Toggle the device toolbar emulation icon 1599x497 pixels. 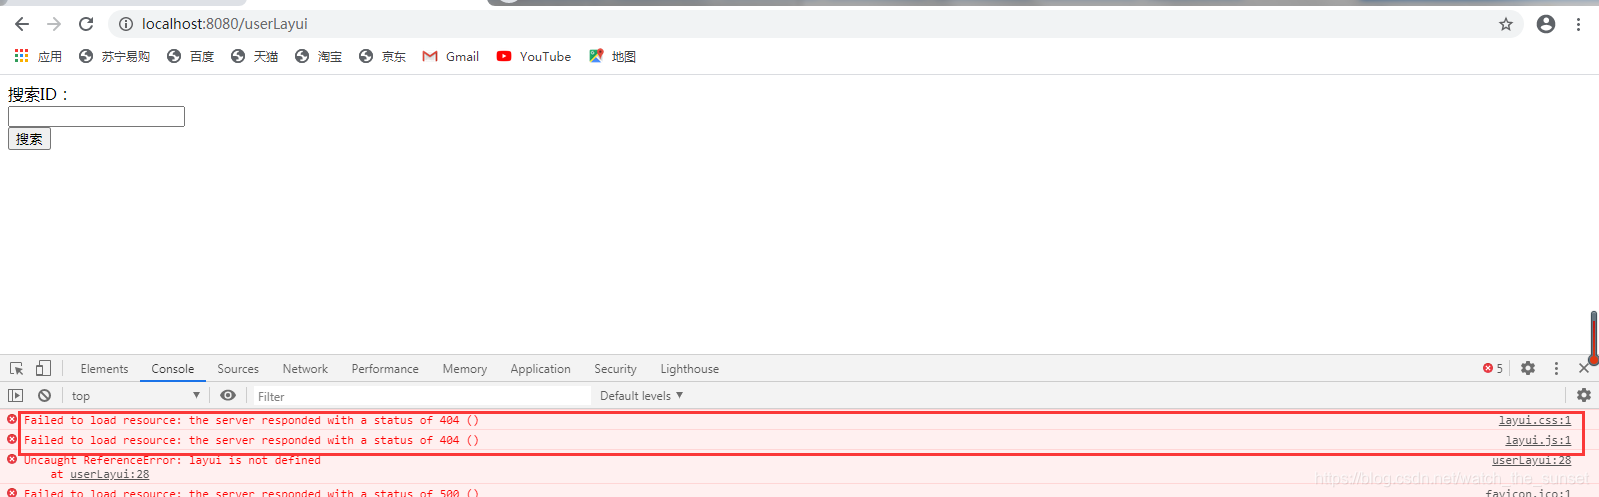[43, 368]
